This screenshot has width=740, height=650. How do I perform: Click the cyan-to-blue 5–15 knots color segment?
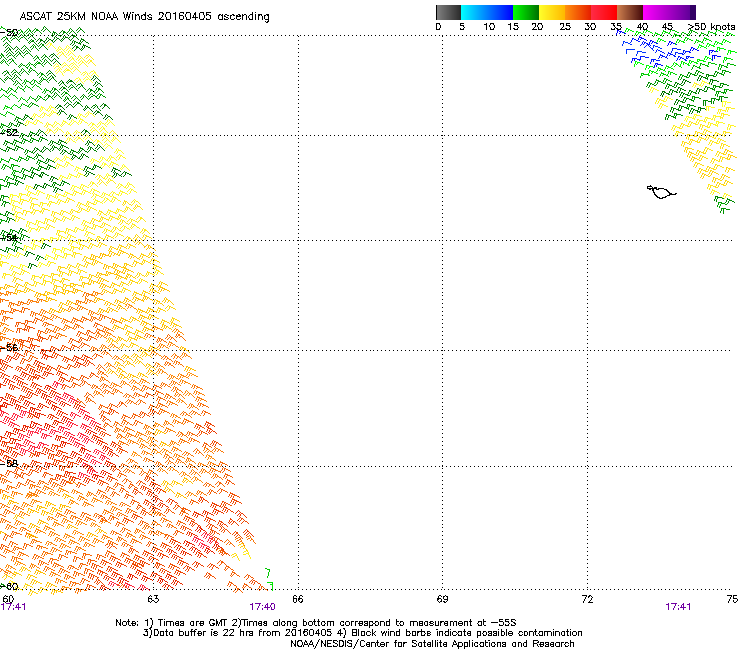(x=487, y=12)
